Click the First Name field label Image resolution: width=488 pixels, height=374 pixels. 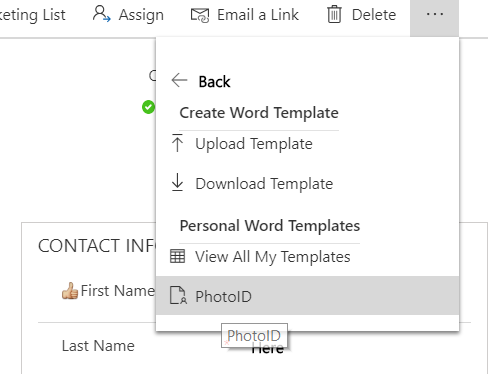pyautogui.click(x=118, y=291)
